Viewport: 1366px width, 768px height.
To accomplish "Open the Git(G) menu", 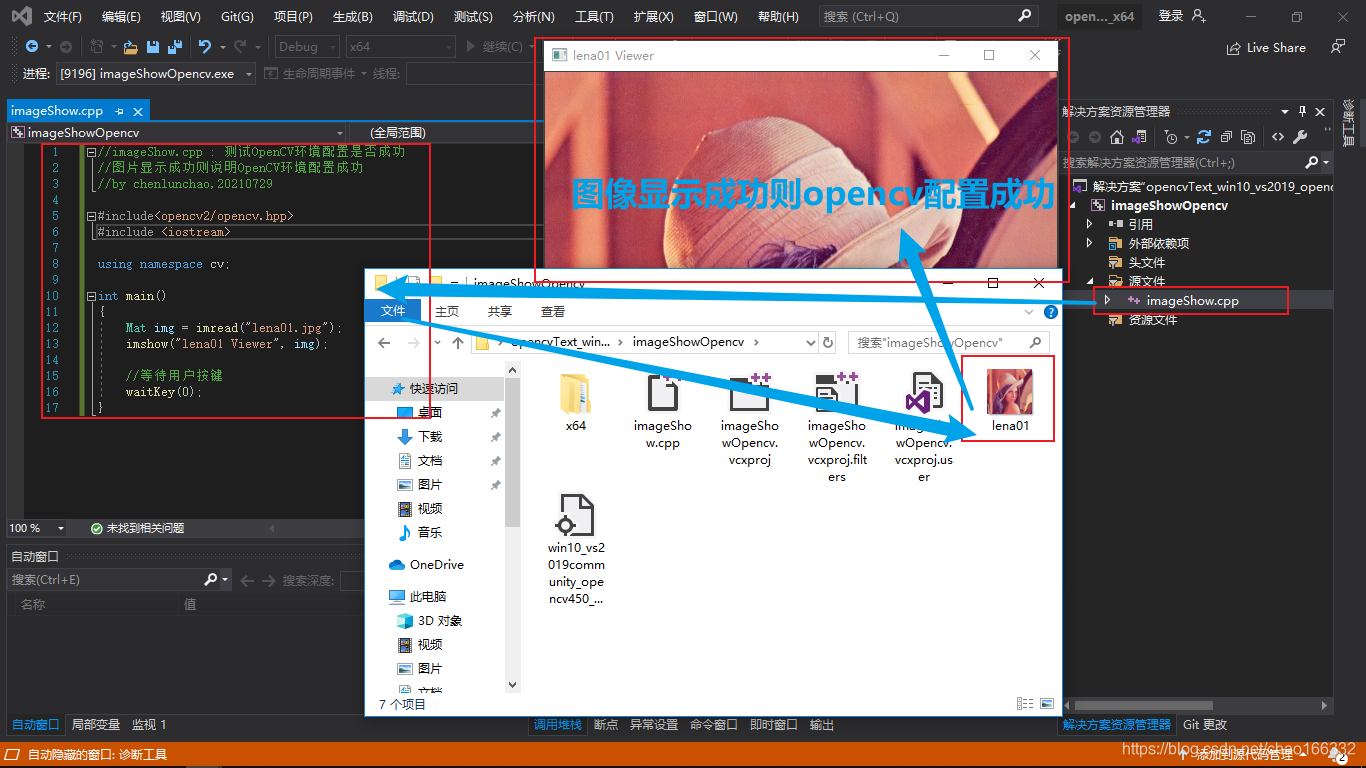I will point(237,17).
